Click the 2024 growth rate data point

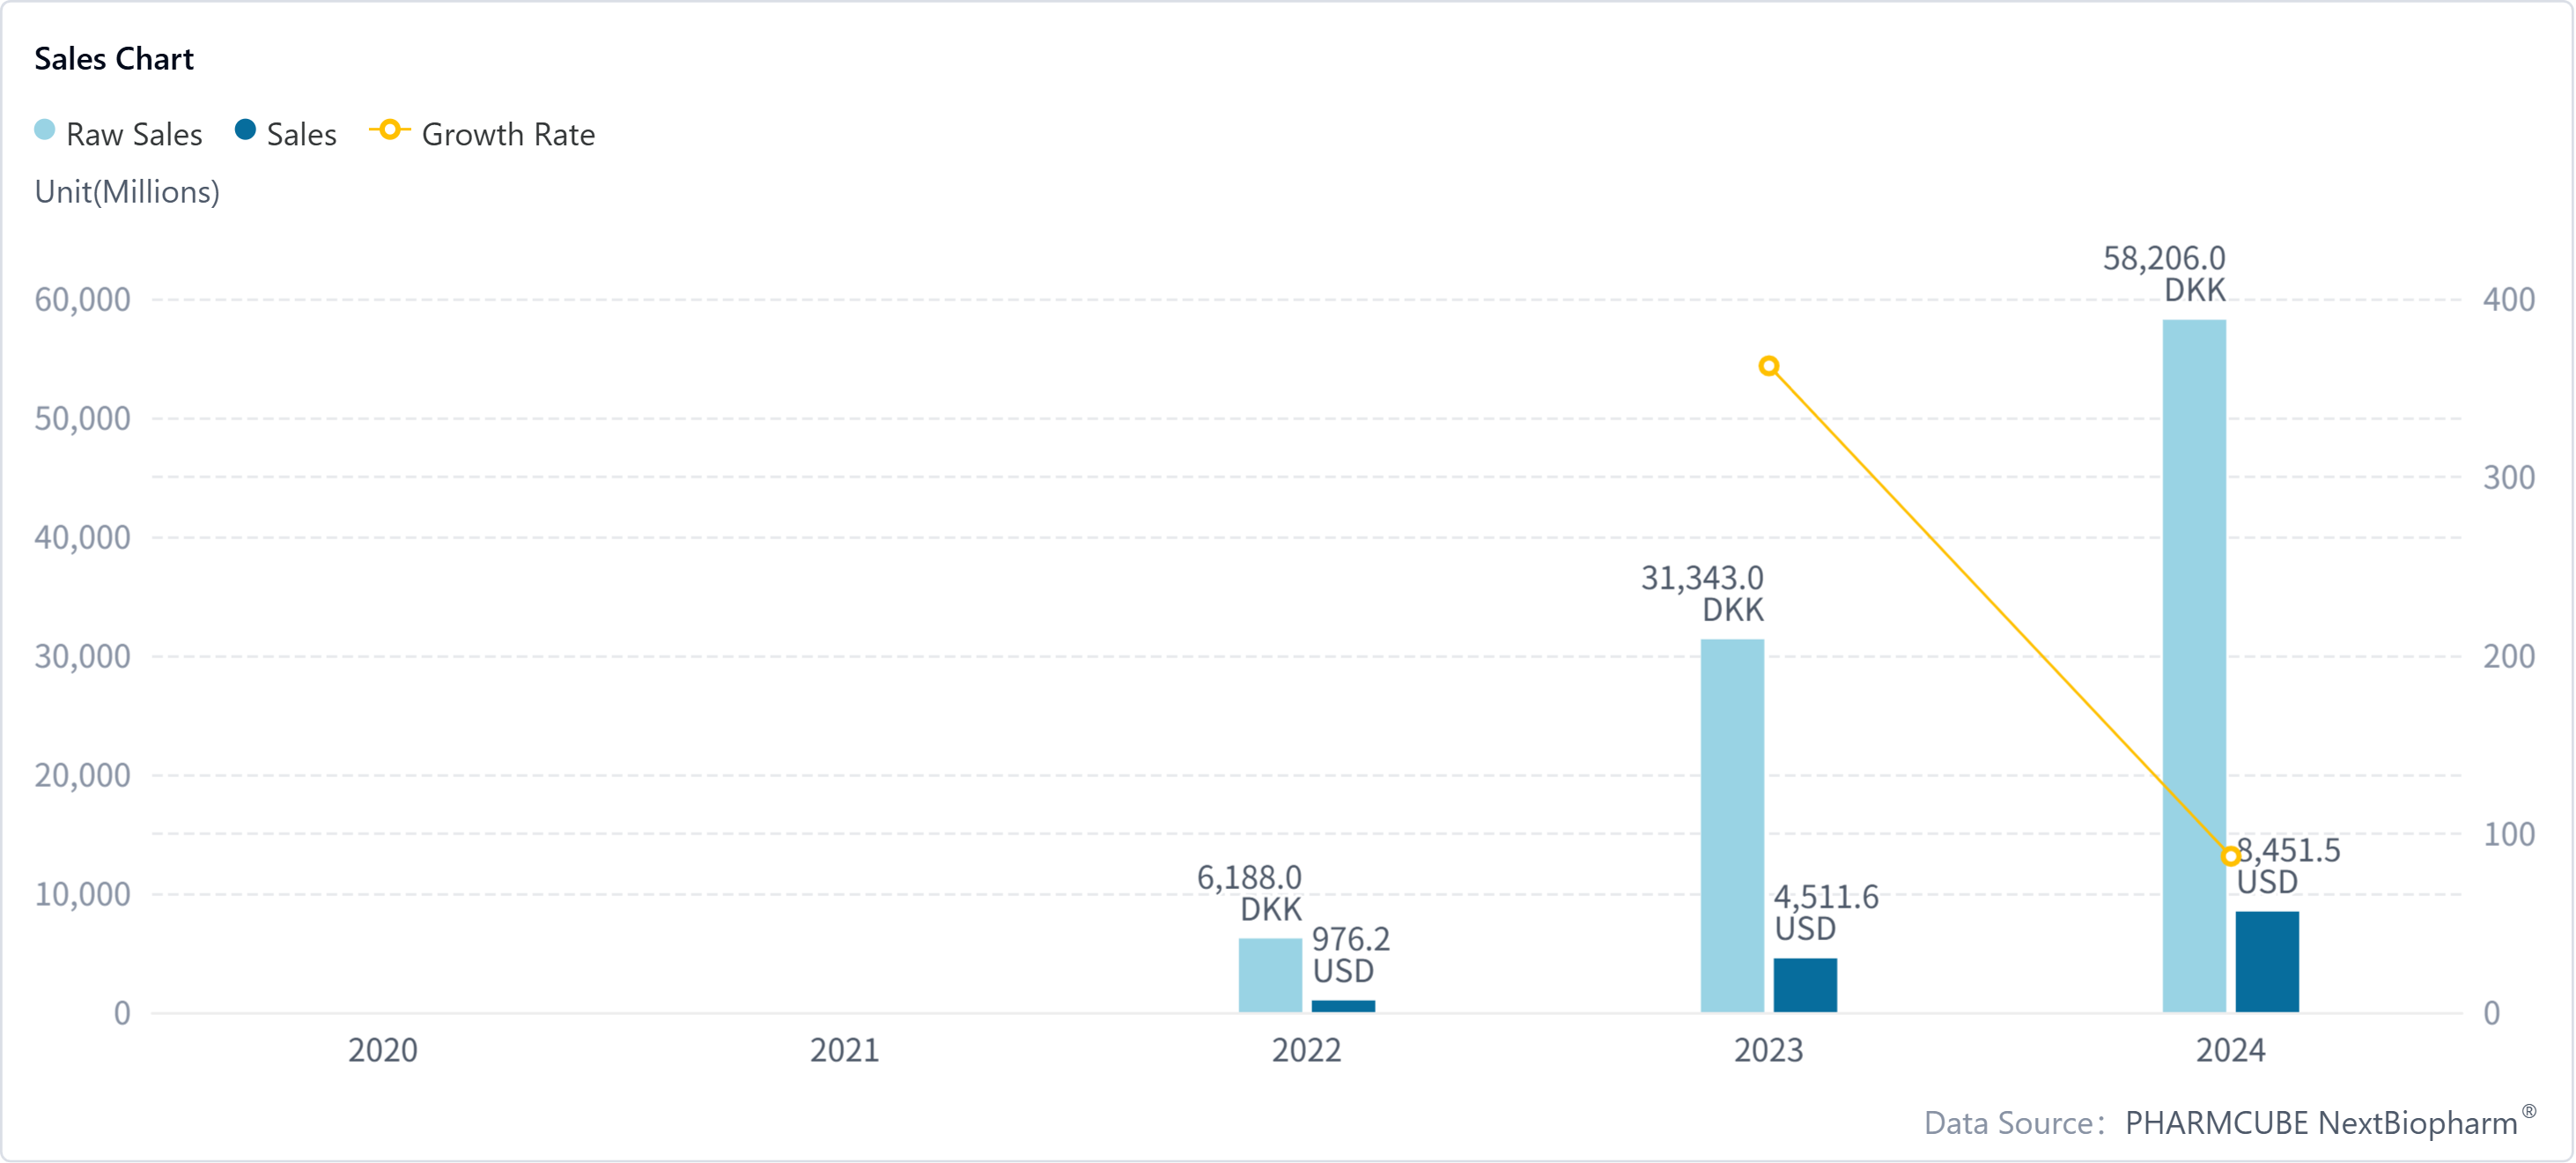[x=2230, y=856]
